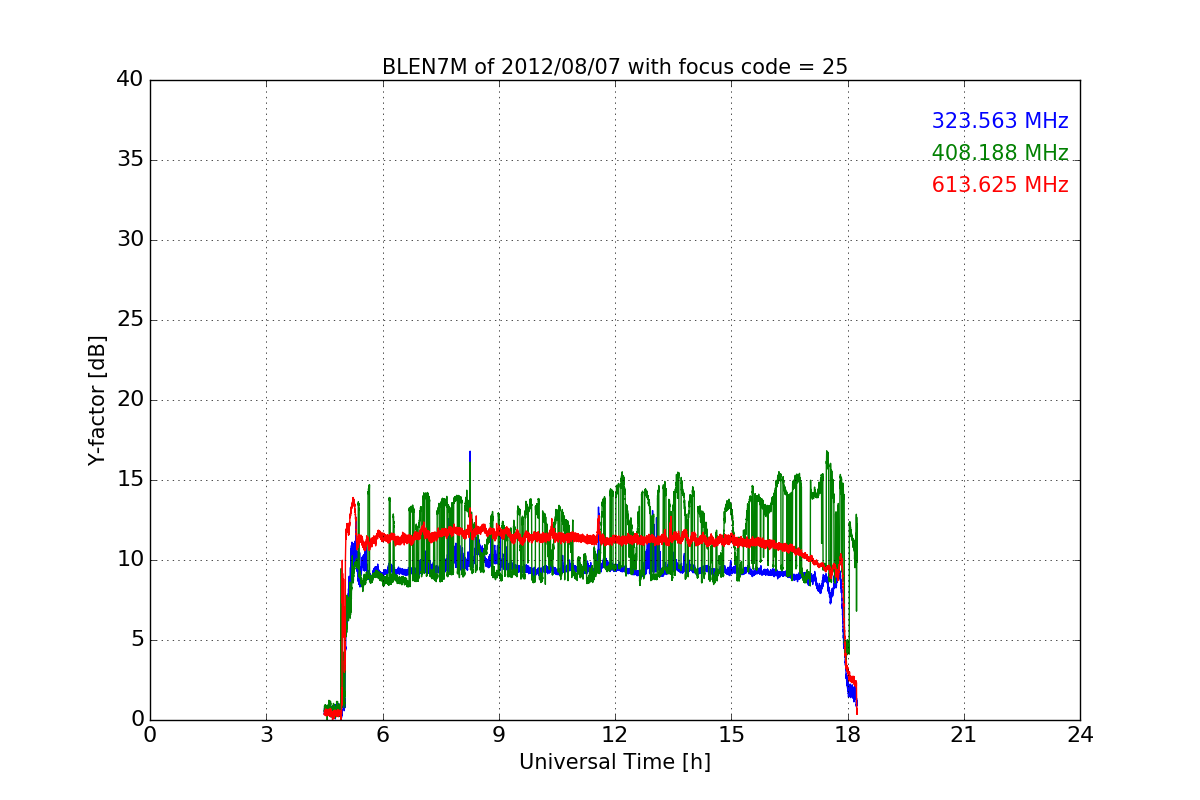
Task: Click x-axis tick label 18
Action: click(848, 735)
